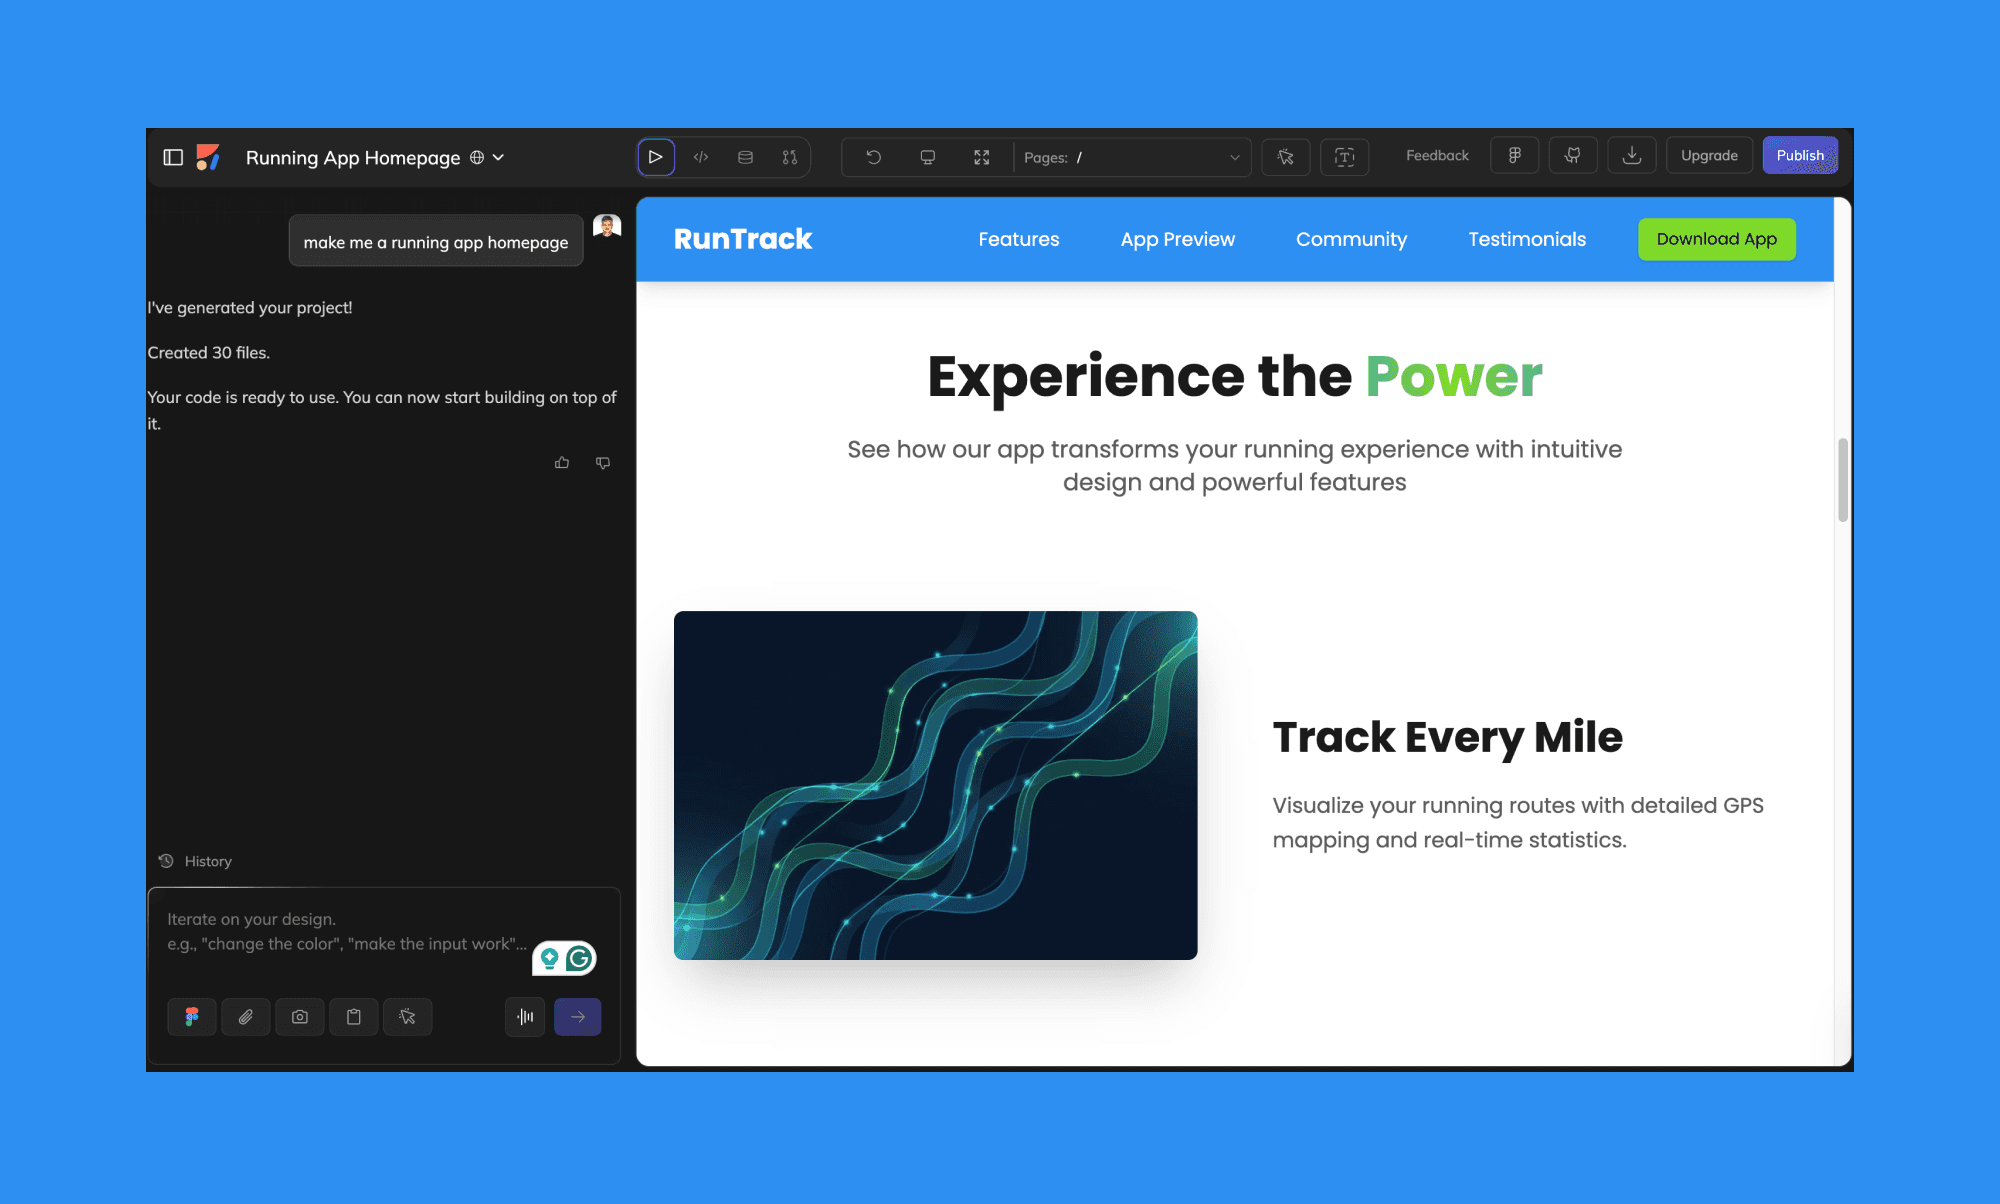The width and height of the screenshot is (2000, 1204).
Task: Enter fullscreen preview mode
Action: [x=981, y=157]
